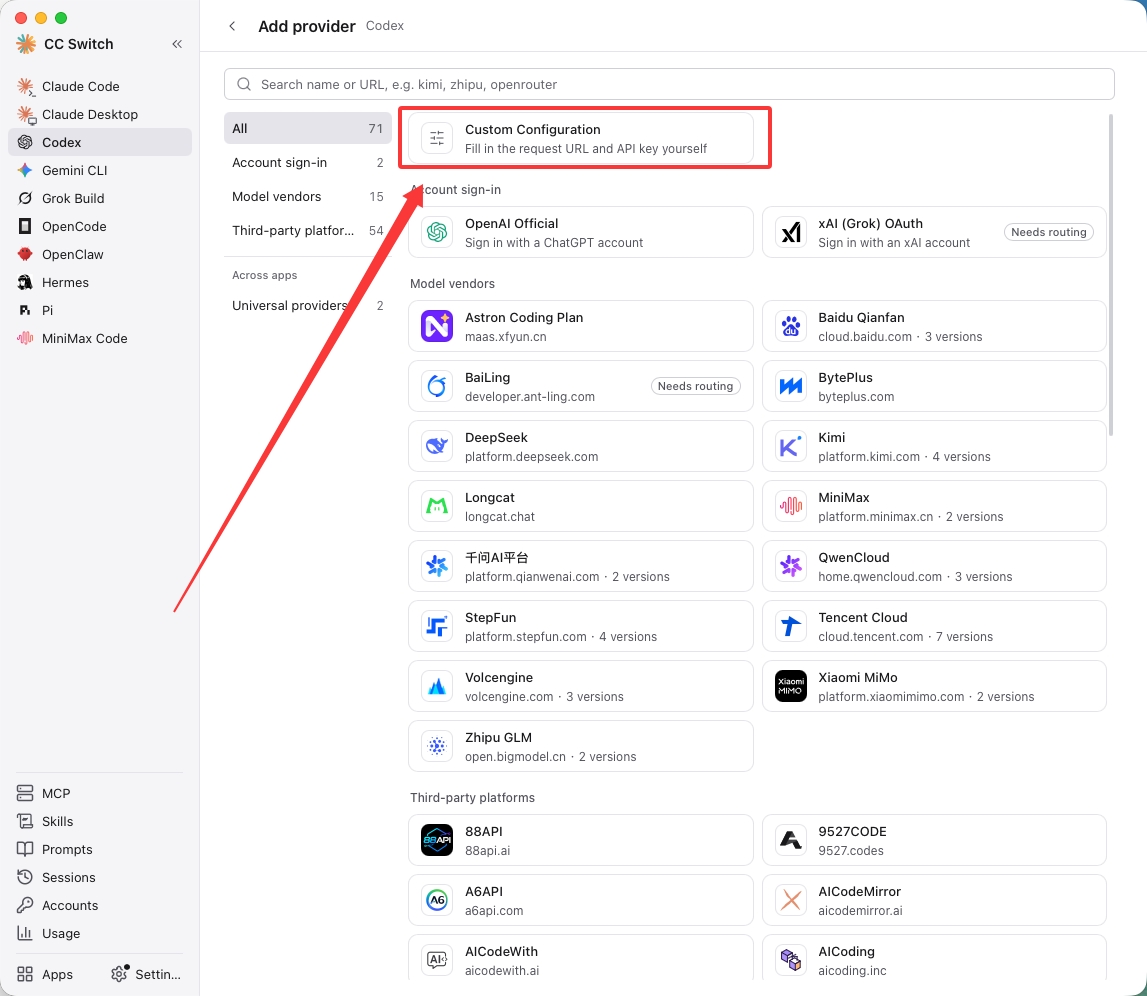
Task: Click the MiniMax provider logo
Action: tap(791, 506)
